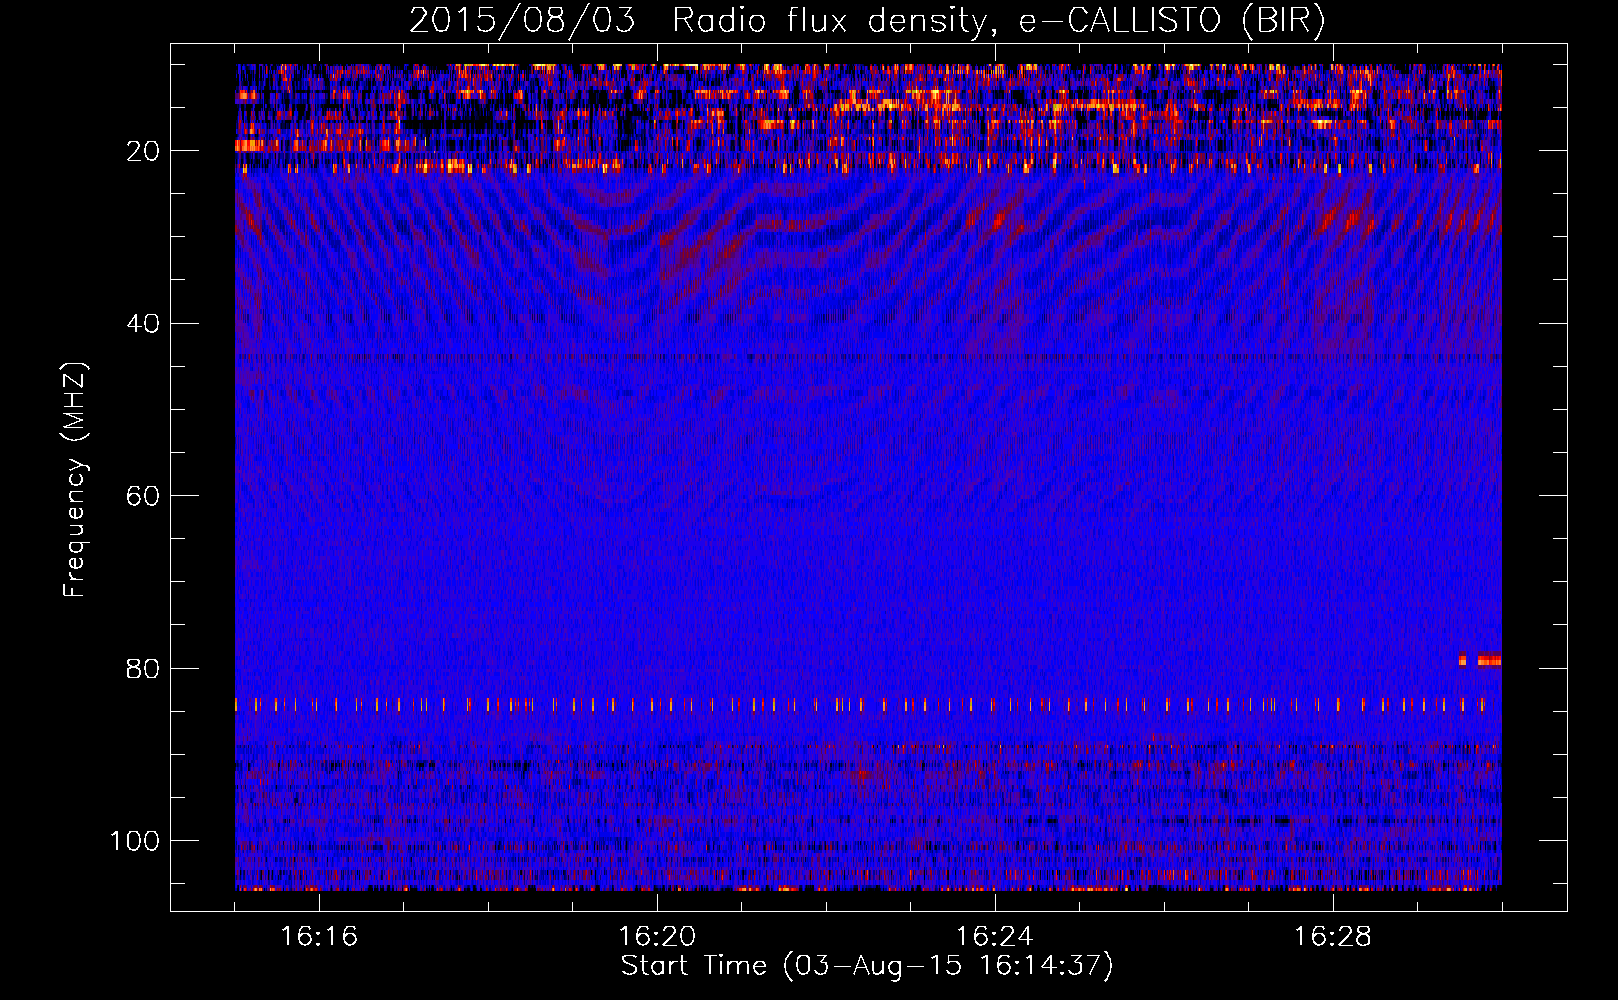Click the 'Frequency (MHZ)' axis label

pos(76,479)
